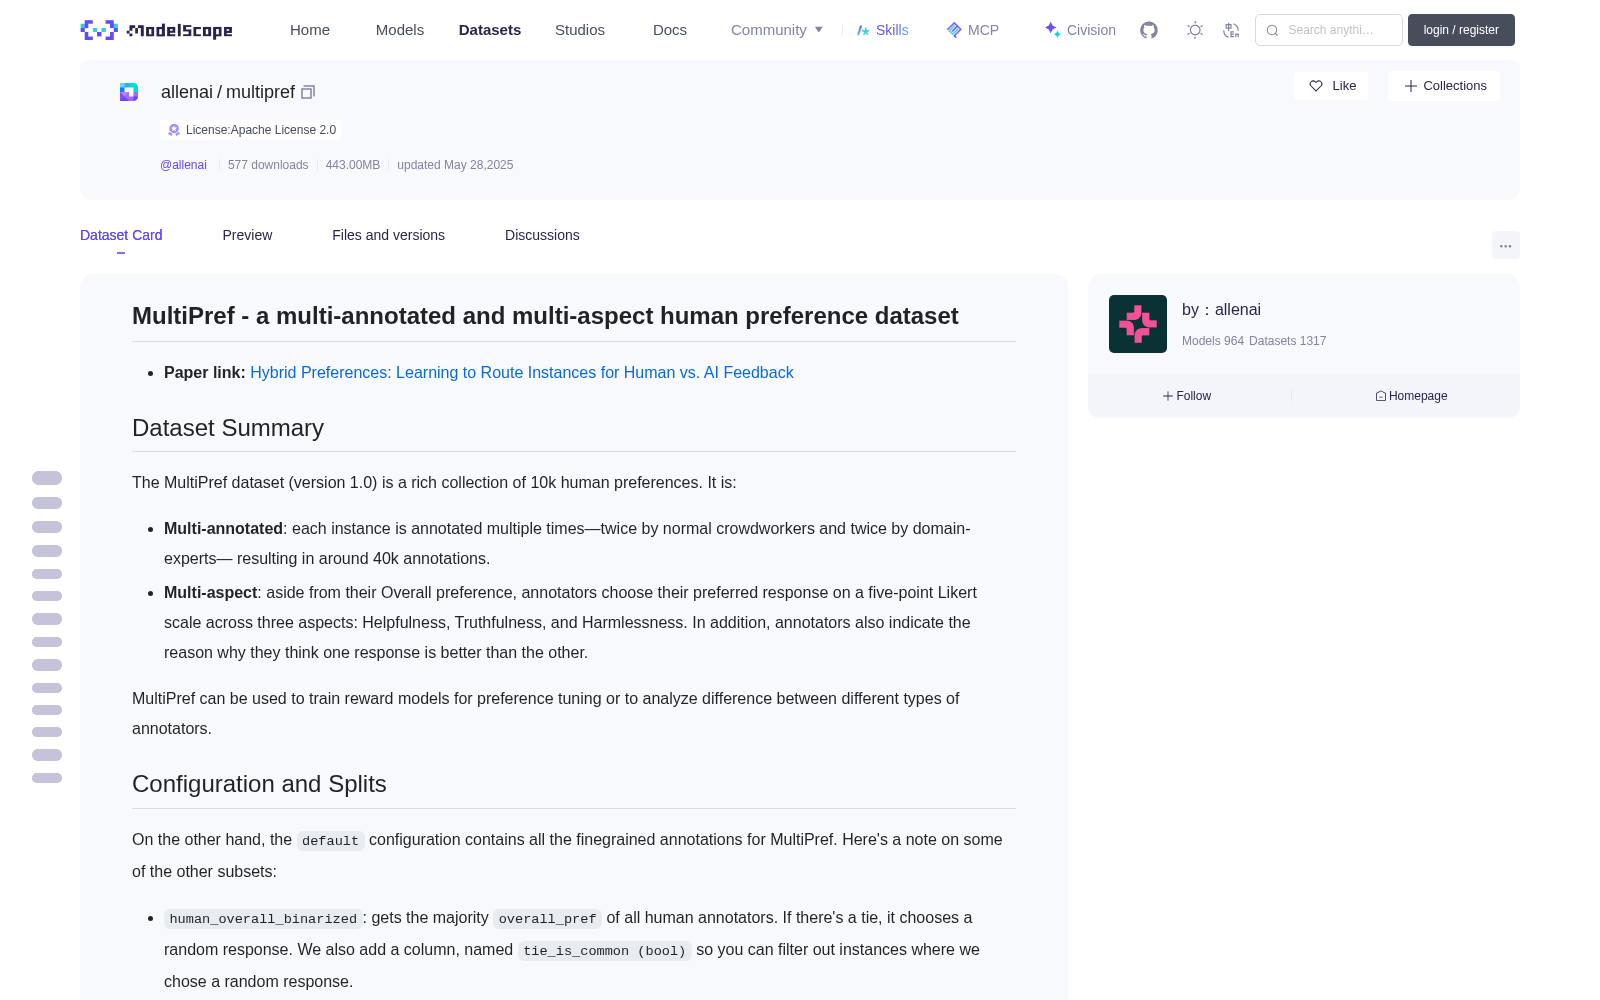Open the Datasets section
Viewport: 1600px width, 1000px height.
coord(490,30)
